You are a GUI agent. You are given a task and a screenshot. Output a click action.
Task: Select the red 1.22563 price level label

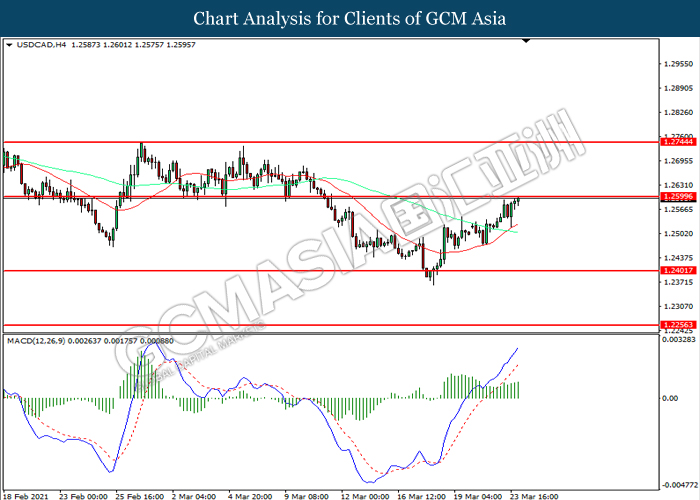coord(678,325)
